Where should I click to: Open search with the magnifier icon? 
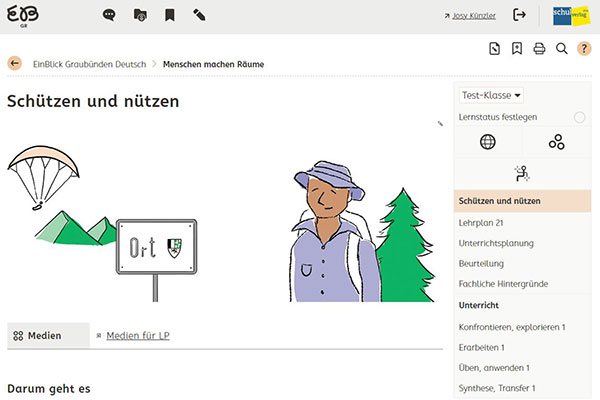pyautogui.click(x=562, y=48)
